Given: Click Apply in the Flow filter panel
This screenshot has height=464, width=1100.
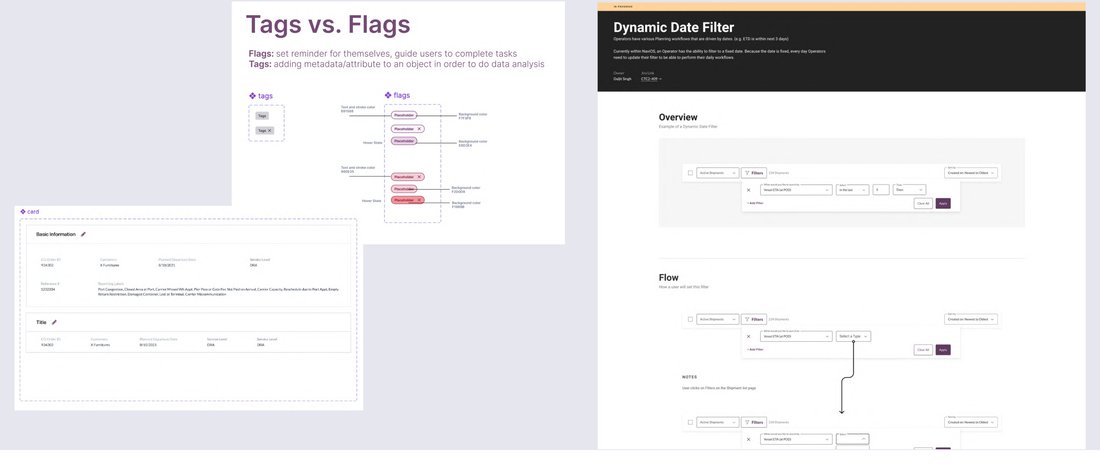Looking at the screenshot, I should coord(943,350).
